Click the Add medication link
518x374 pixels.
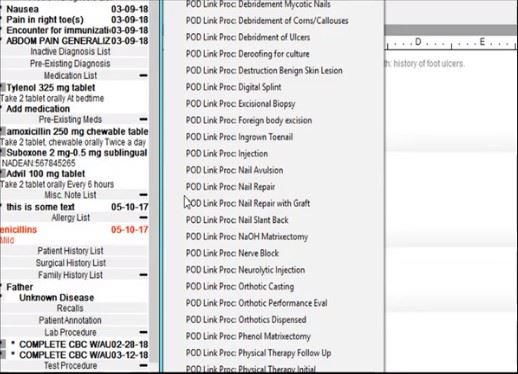38,109
